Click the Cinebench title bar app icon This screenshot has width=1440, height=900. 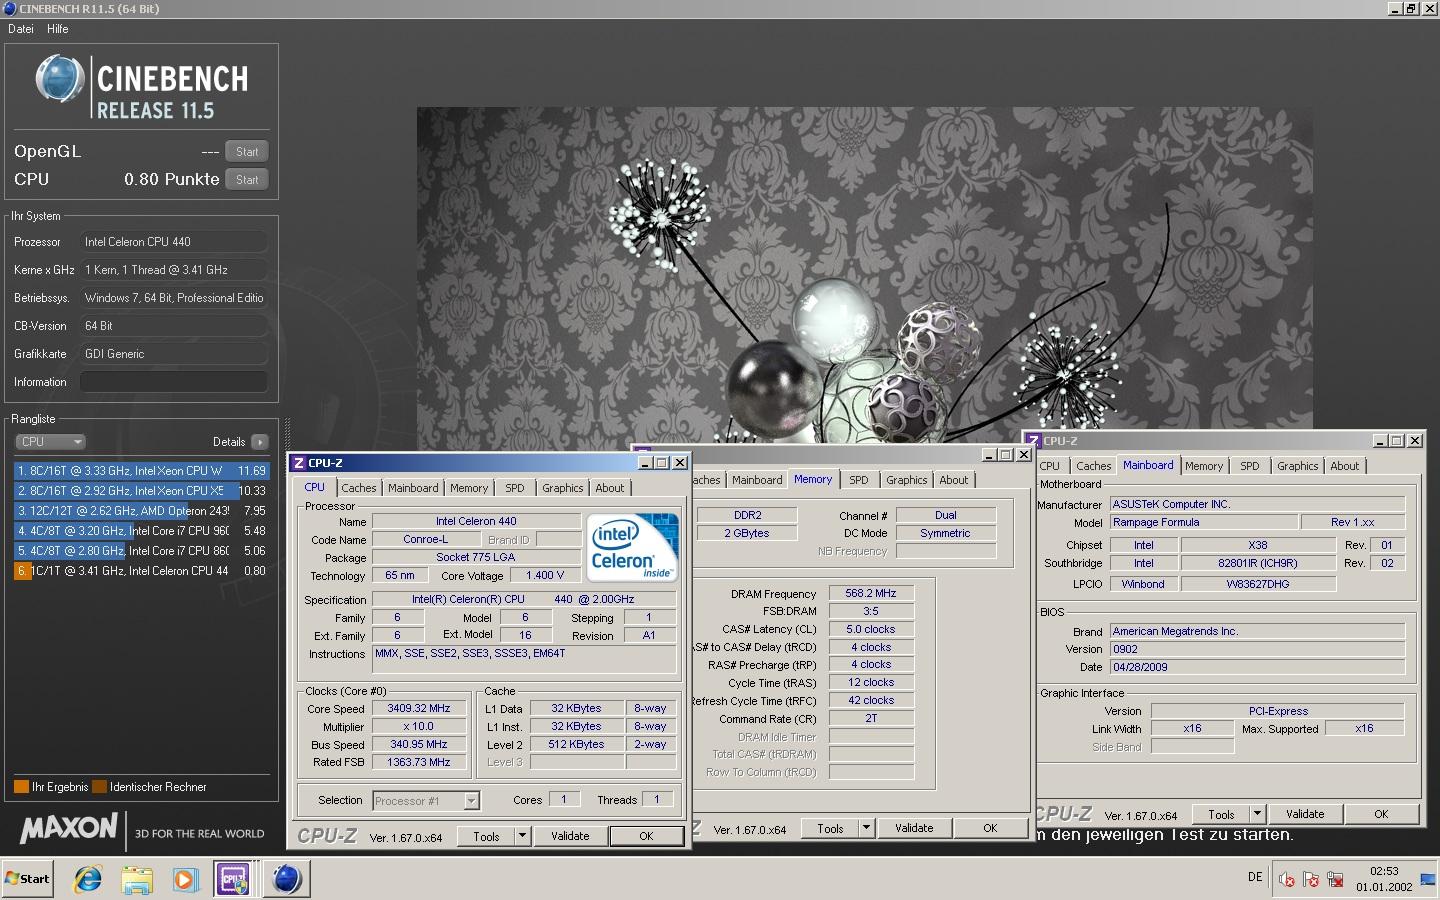9,9
